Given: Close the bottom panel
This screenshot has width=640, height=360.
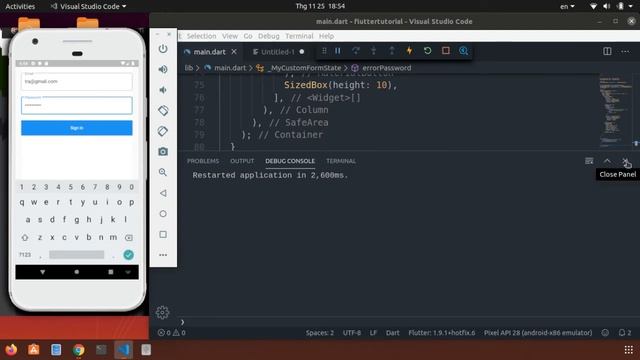Looking at the screenshot, I should pyautogui.click(x=625, y=161).
